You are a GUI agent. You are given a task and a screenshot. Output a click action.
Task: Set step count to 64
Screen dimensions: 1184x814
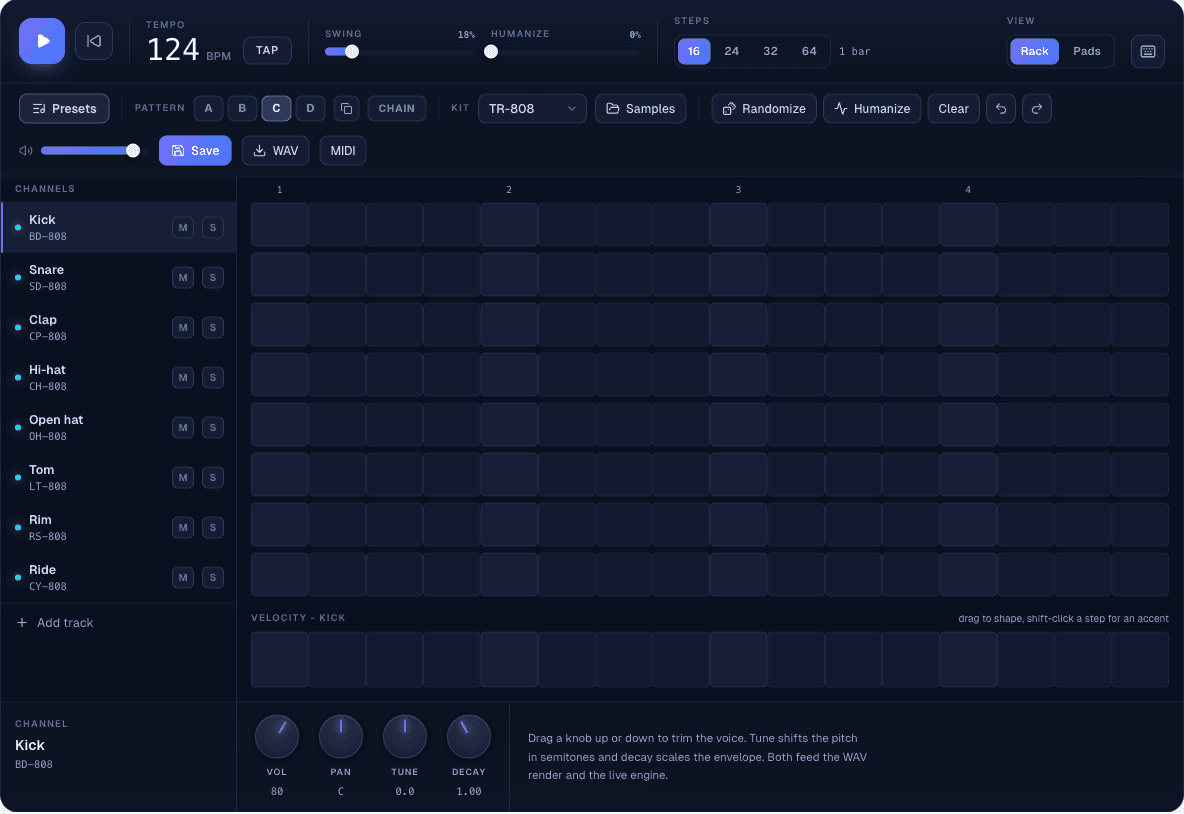click(x=809, y=51)
